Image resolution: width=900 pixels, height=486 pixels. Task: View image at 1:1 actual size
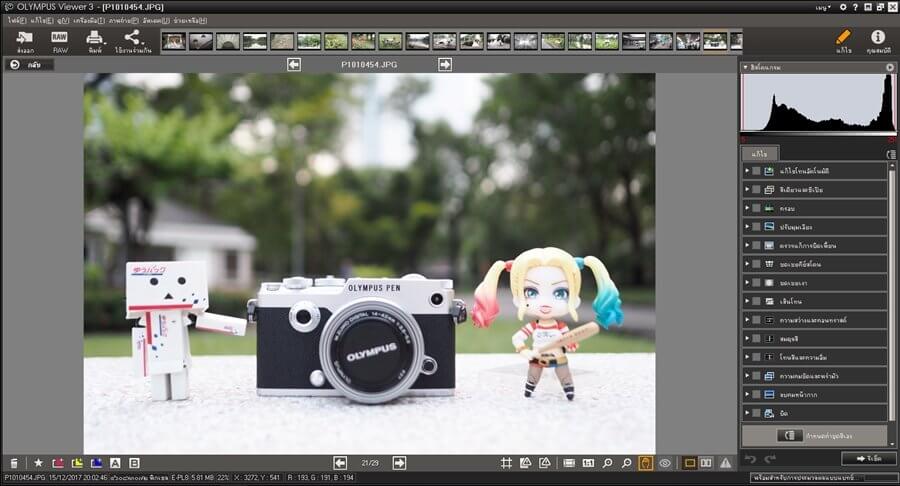[x=588, y=462]
